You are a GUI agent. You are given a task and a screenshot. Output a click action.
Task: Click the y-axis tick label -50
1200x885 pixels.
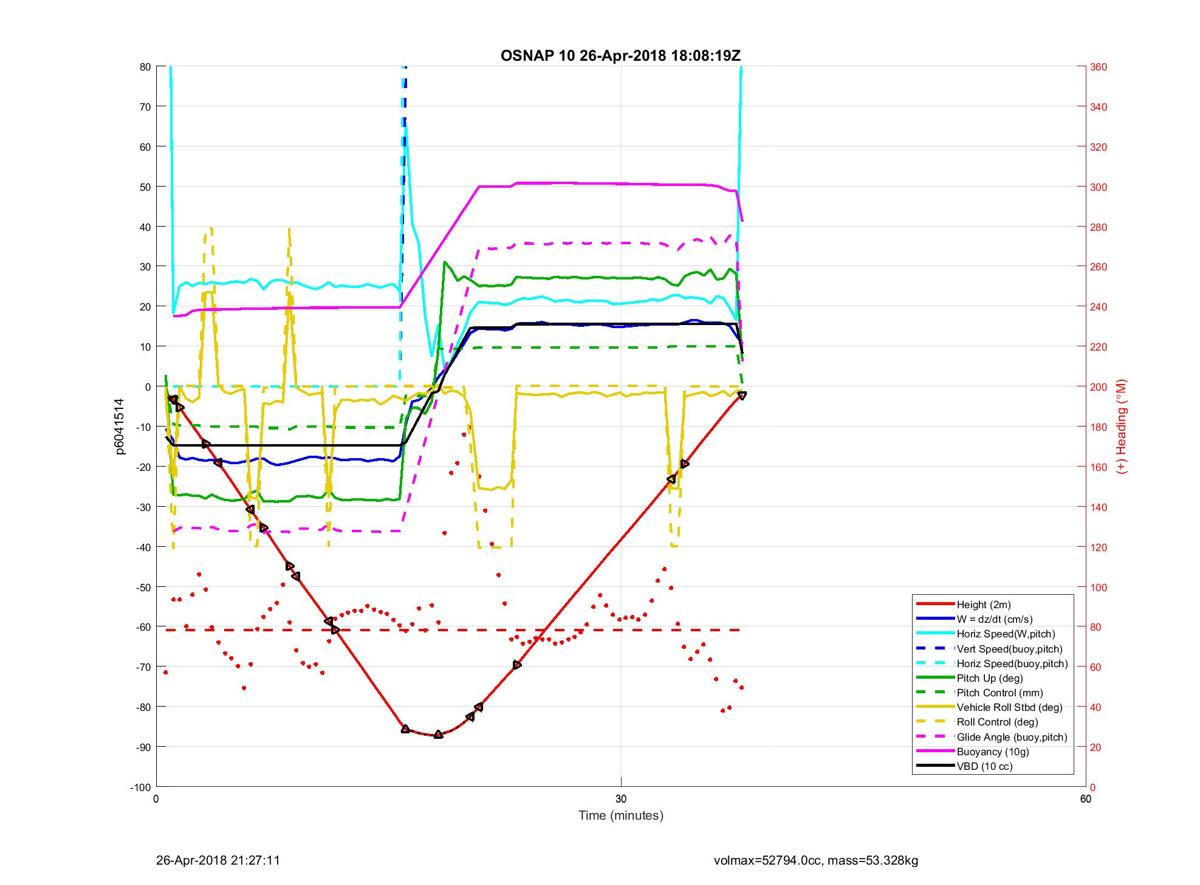tap(142, 587)
